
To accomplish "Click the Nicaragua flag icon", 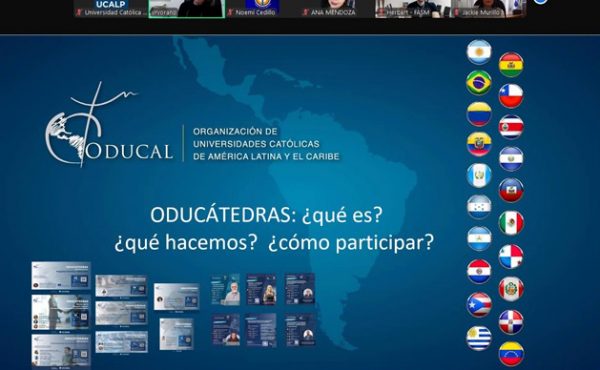I will [479, 239].
